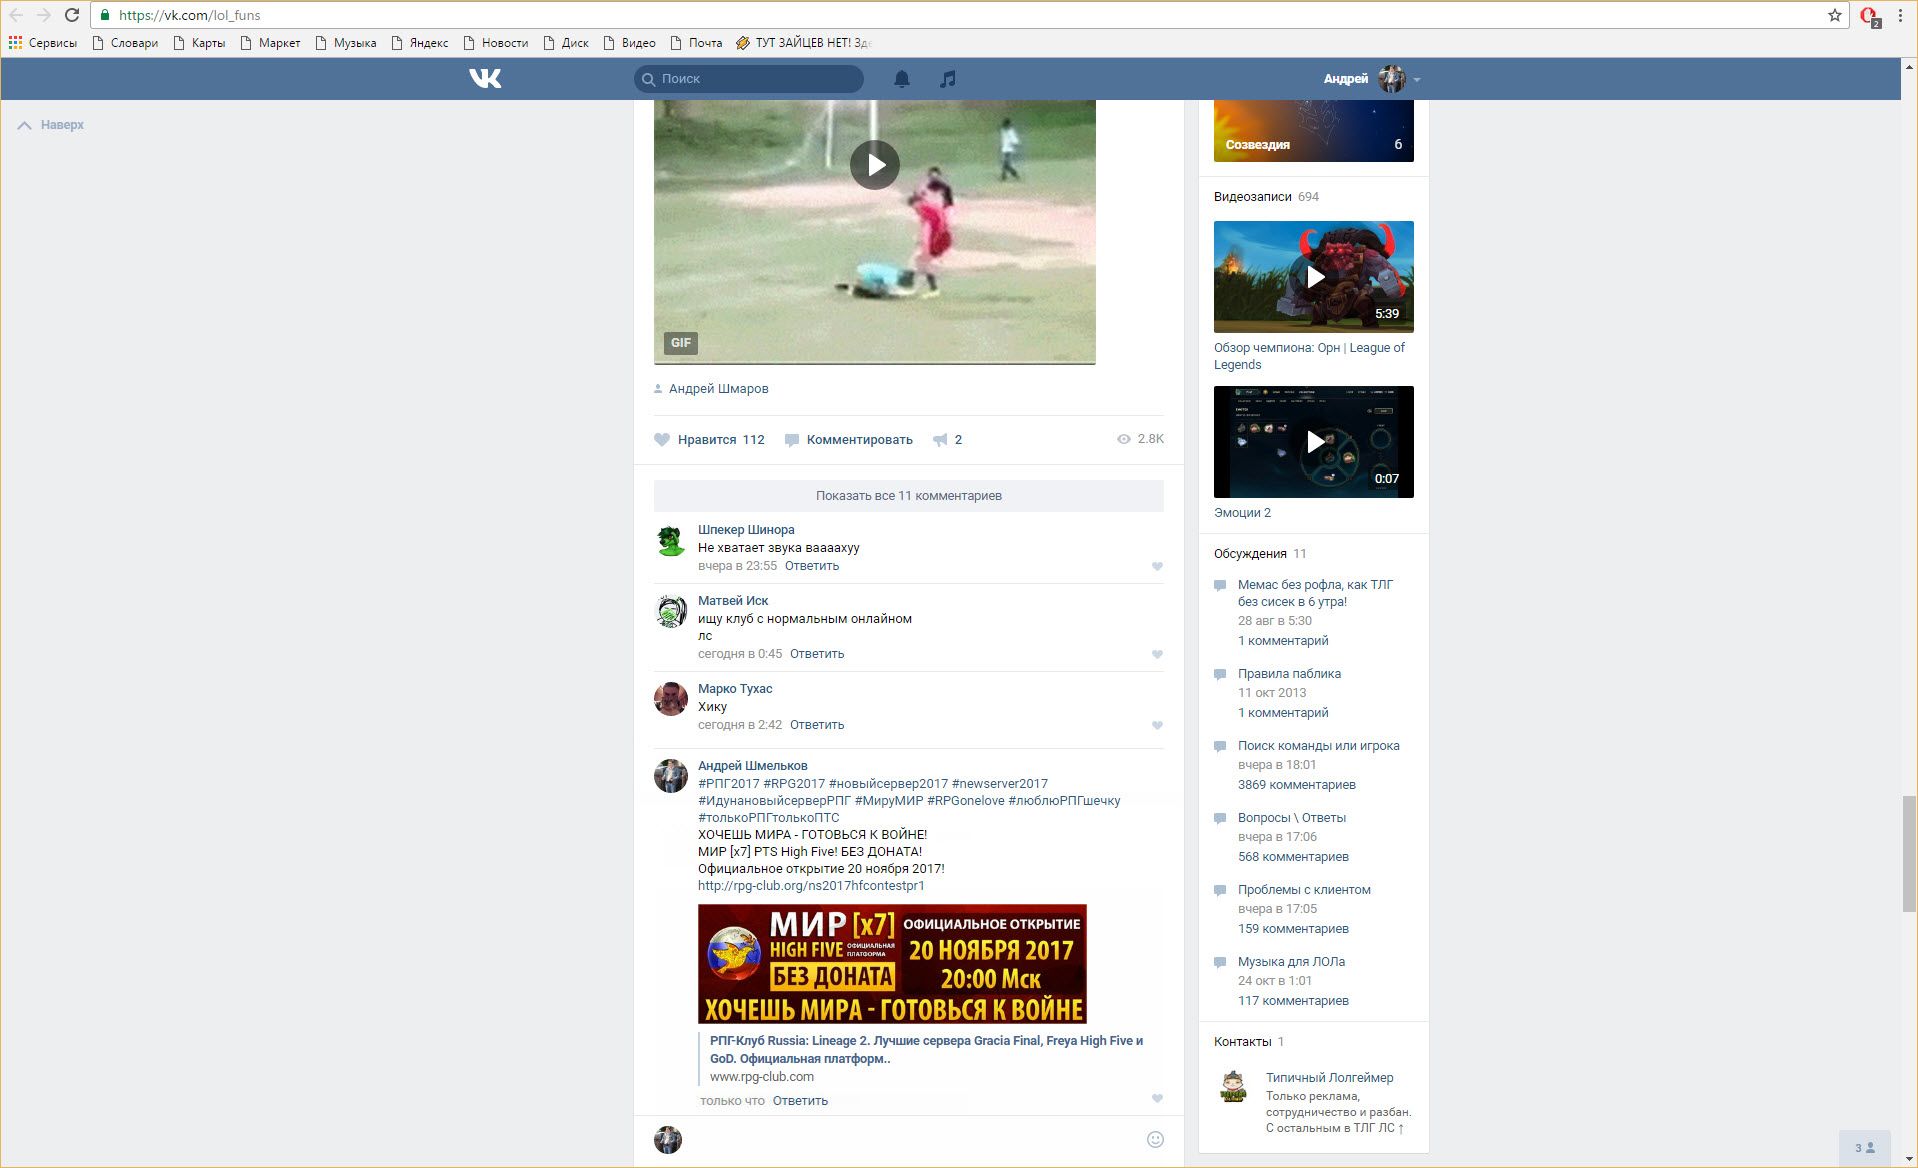The height and width of the screenshot is (1168, 1918).
Task: Click the share megaphone icon on post
Action: click(940, 440)
